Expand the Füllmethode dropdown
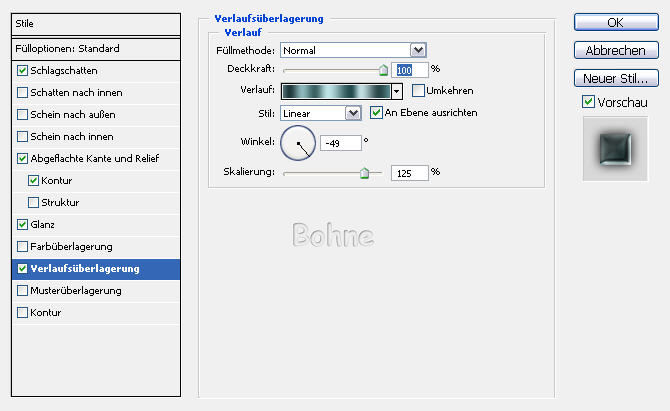670x411 pixels. (418, 49)
